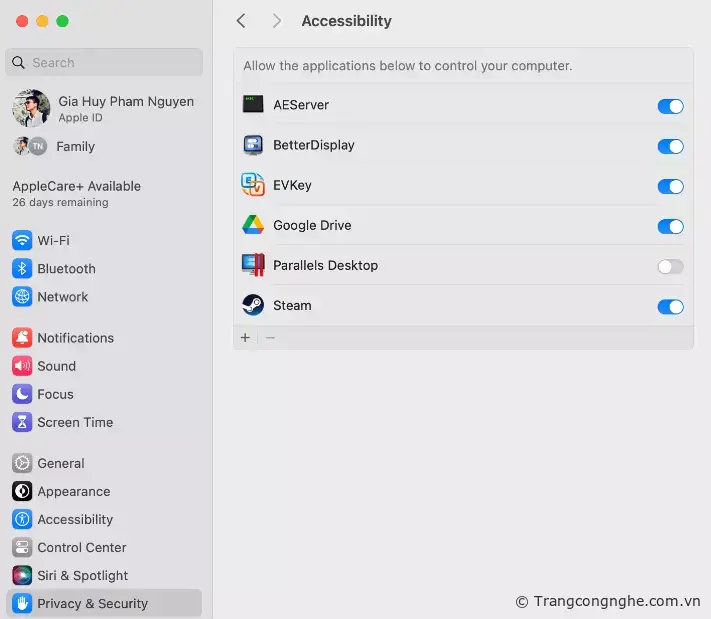Open the General settings section

click(61, 464)
